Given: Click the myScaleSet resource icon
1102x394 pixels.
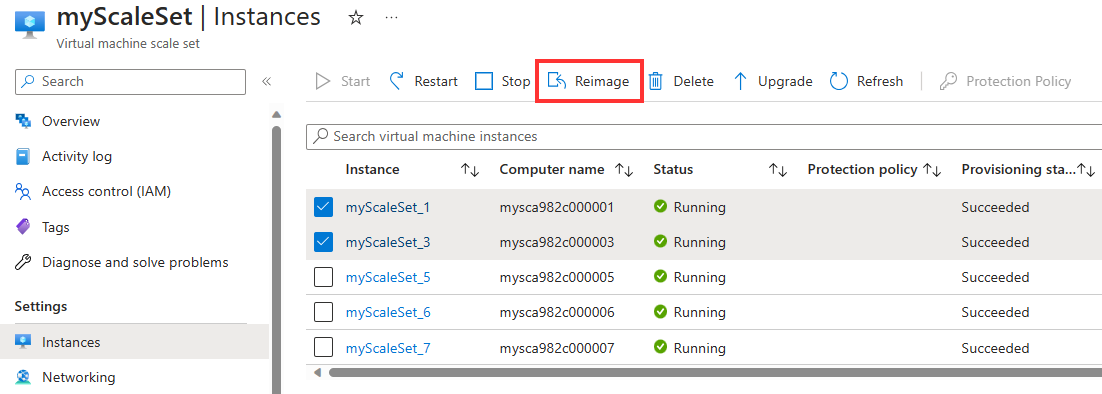Looking at the screenshot, I should [x=30, y=24].
